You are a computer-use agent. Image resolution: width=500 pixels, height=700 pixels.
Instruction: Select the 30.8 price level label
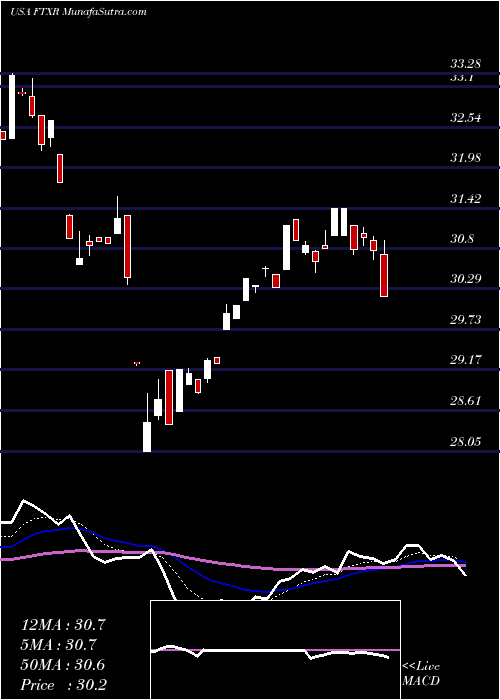(x=462, y=238)
